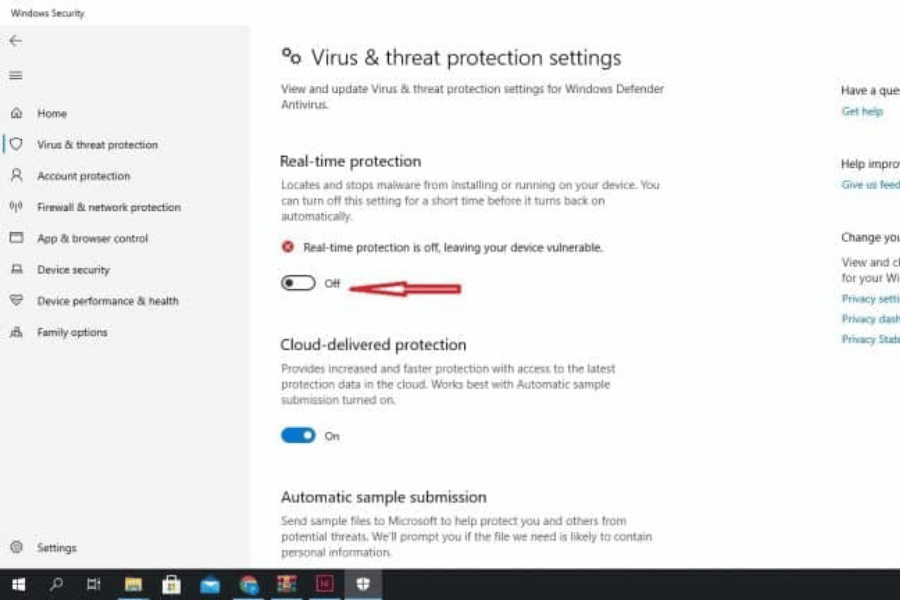The image size is (900, 600).
Task: Click the taskbar search magnifier icon
Action: (56, 585)
